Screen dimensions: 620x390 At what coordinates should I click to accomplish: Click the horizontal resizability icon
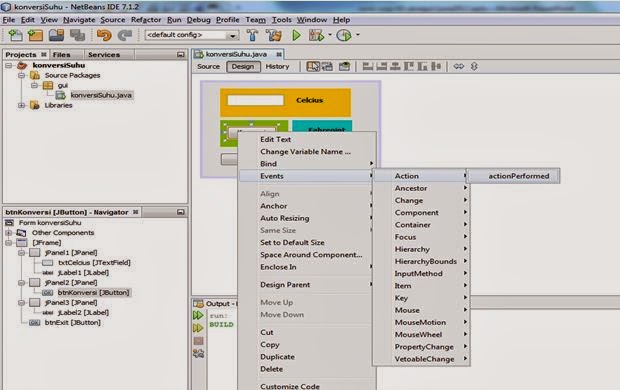point(459,66)
